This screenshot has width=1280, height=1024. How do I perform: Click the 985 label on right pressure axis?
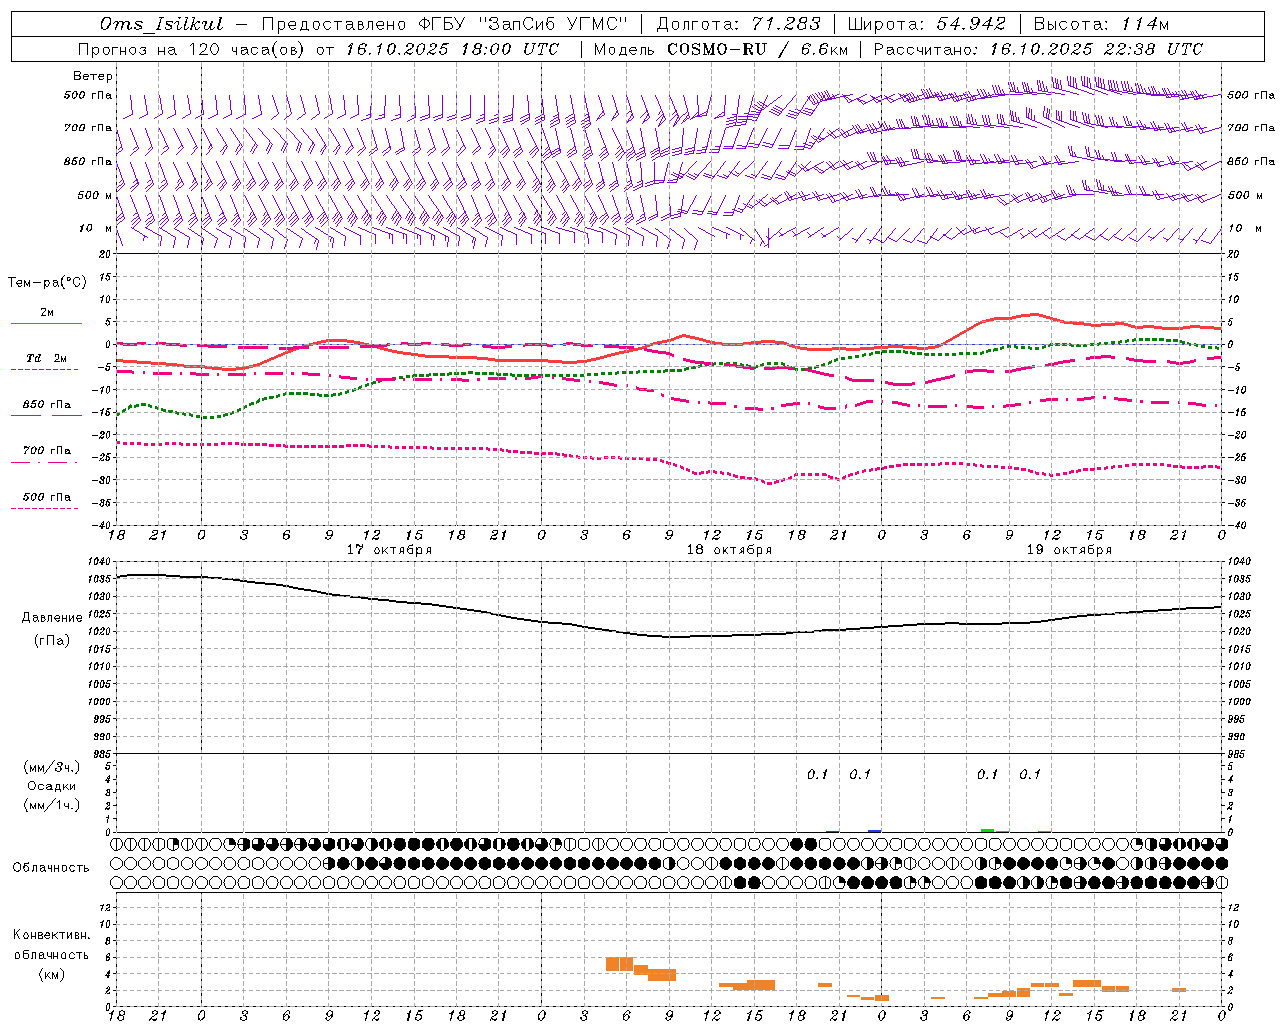(x=1238, y=754)
